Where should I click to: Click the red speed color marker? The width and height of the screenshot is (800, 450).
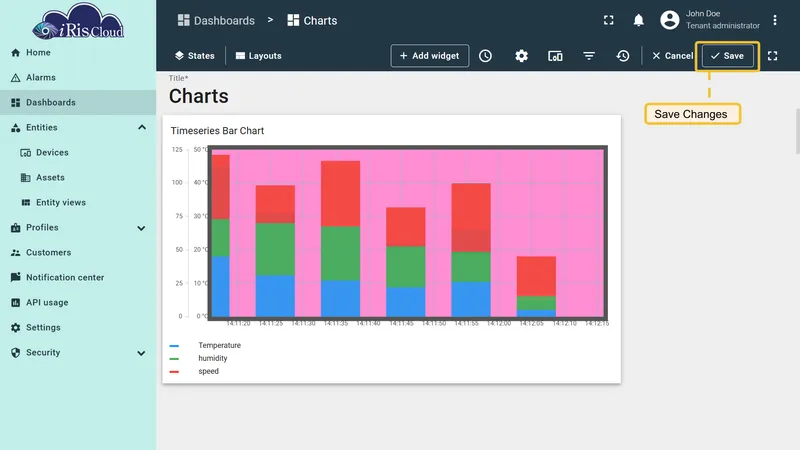point(174,372)
